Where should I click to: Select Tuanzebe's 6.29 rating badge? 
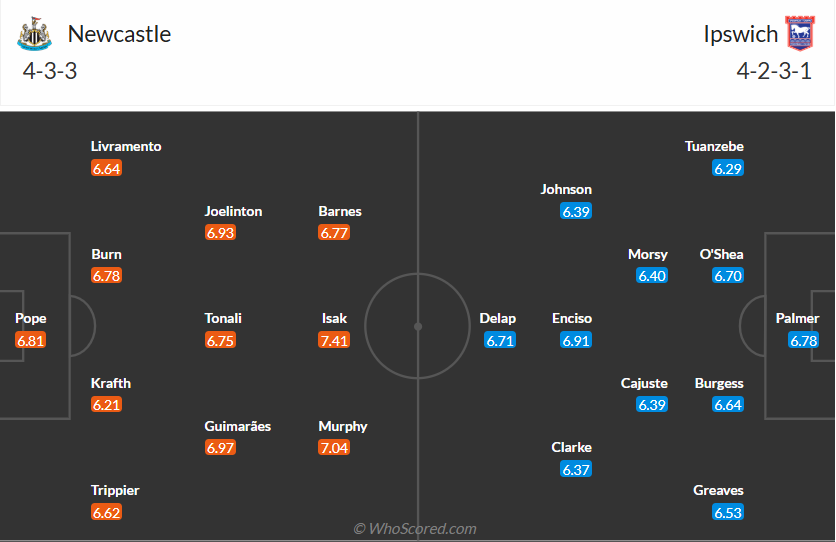[x=728, y=168]
